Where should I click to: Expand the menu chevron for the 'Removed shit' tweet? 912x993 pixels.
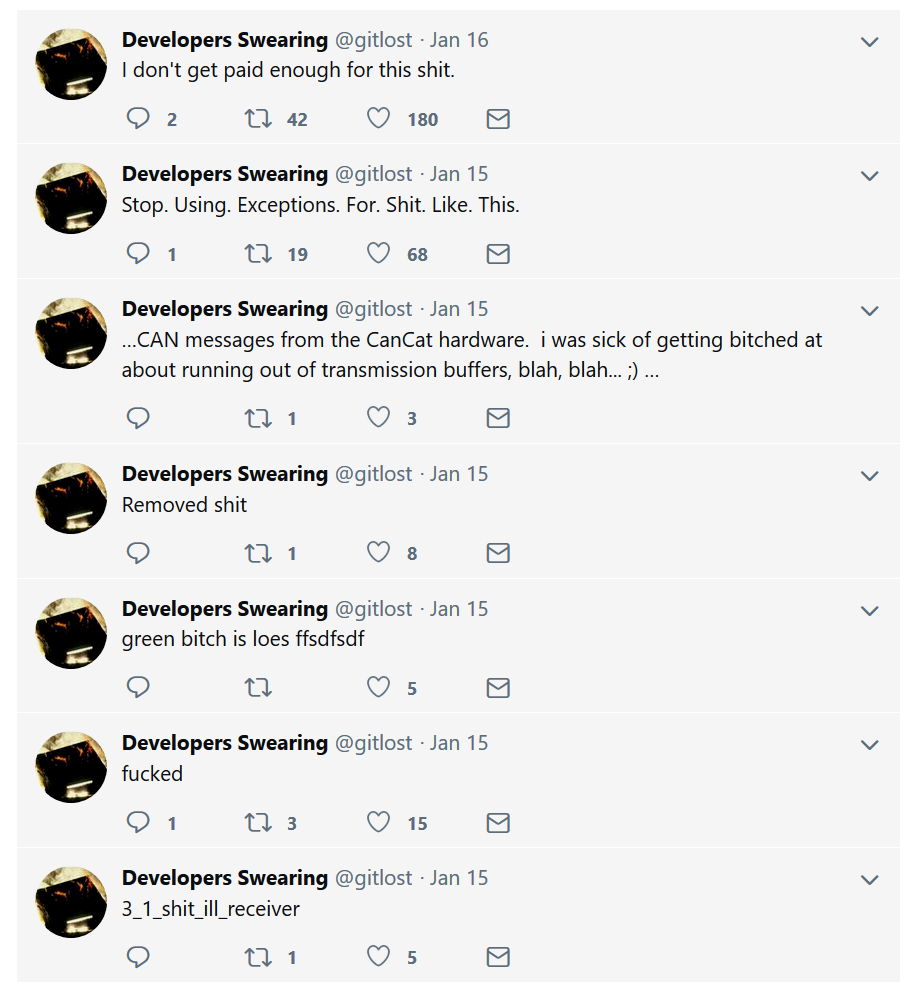(x=870, y=476)
